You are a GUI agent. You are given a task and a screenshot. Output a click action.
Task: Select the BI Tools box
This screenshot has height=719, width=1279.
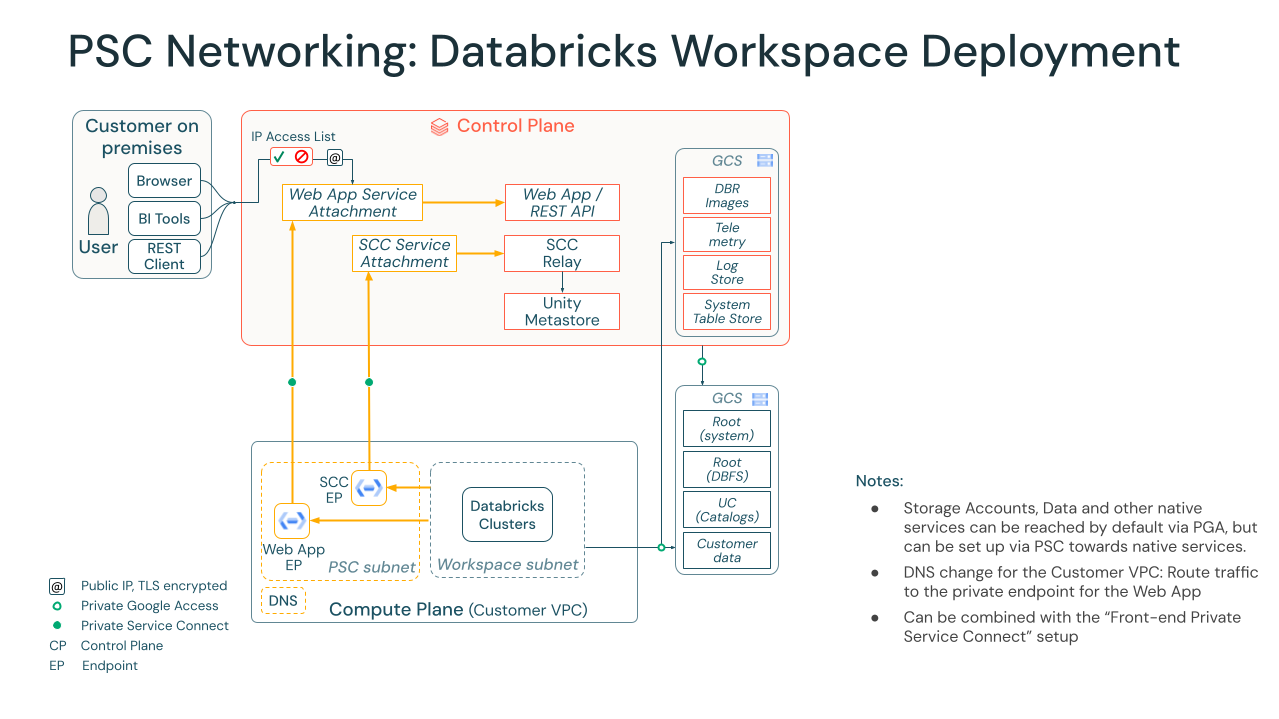pos(164,218)
